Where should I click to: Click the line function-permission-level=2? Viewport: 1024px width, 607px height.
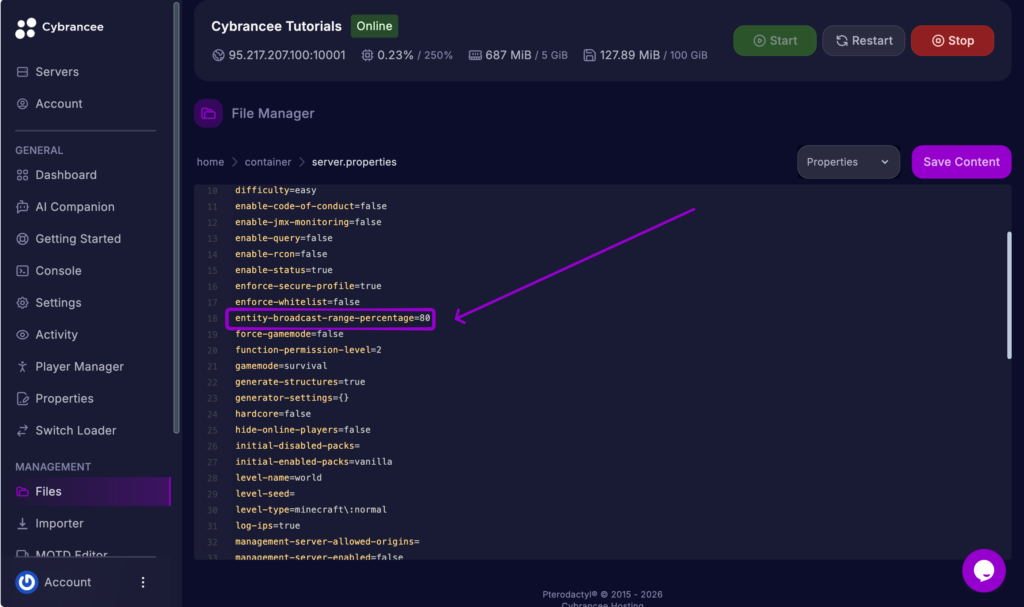[308, 350]
